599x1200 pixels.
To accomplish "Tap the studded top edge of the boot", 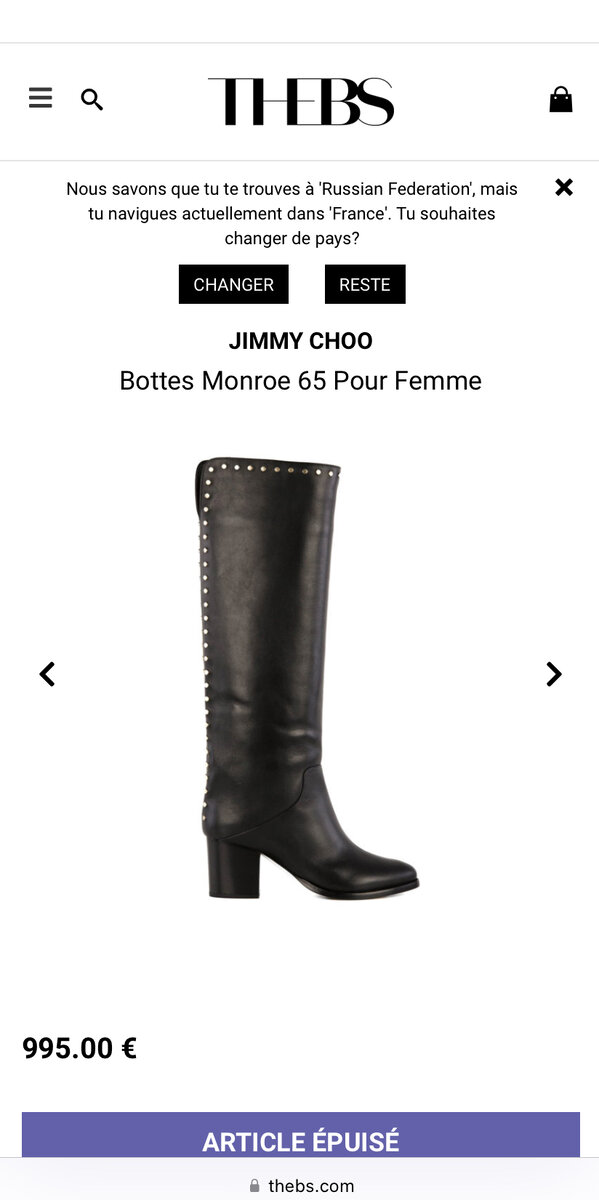I will coord(268,466).
